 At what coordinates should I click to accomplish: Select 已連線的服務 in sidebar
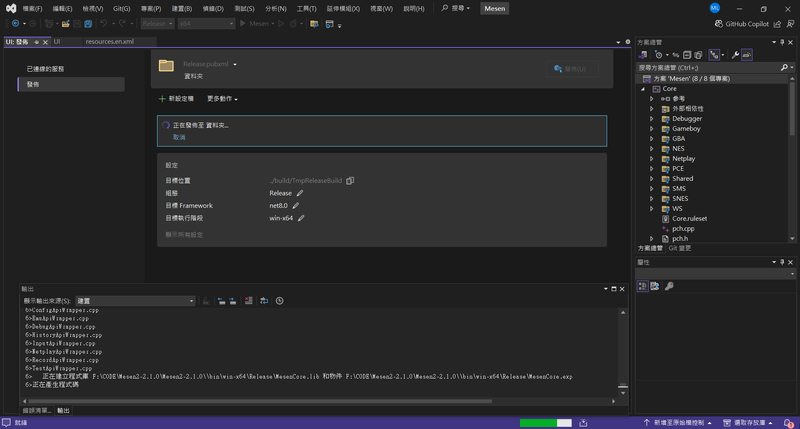pyautogui.click(x=45, y=69)
